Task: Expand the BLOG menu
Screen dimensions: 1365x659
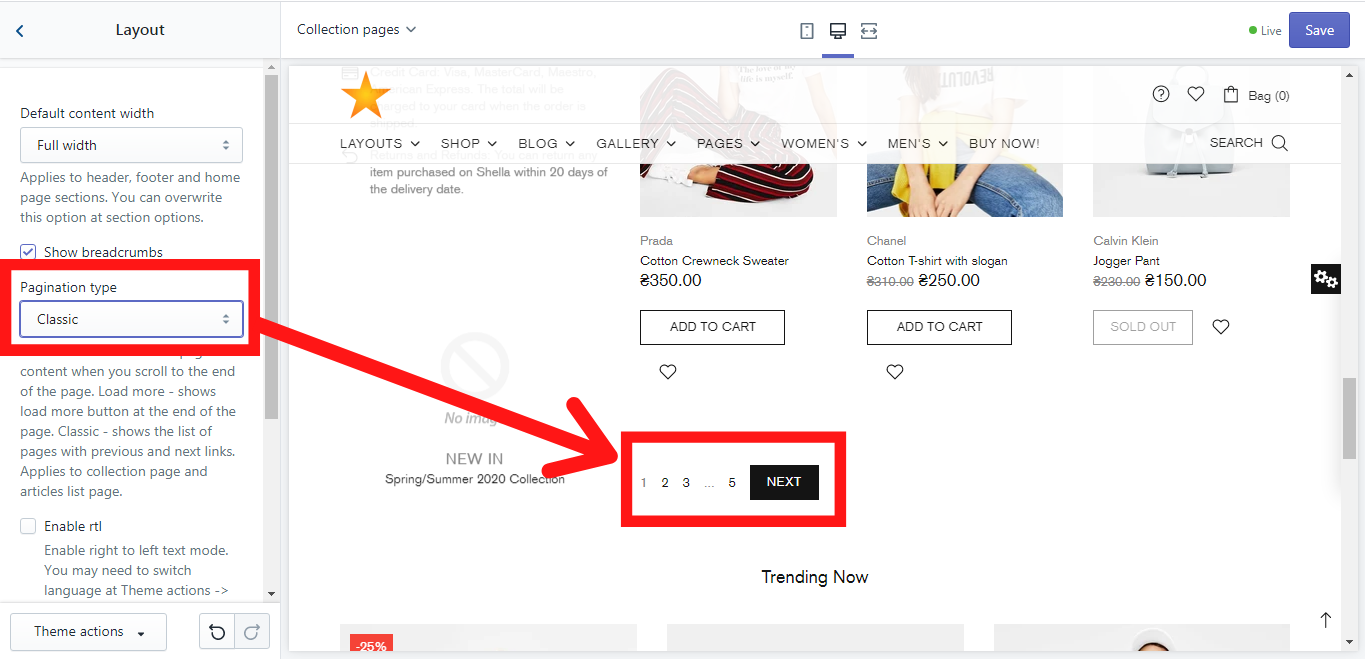Action: 547,144
